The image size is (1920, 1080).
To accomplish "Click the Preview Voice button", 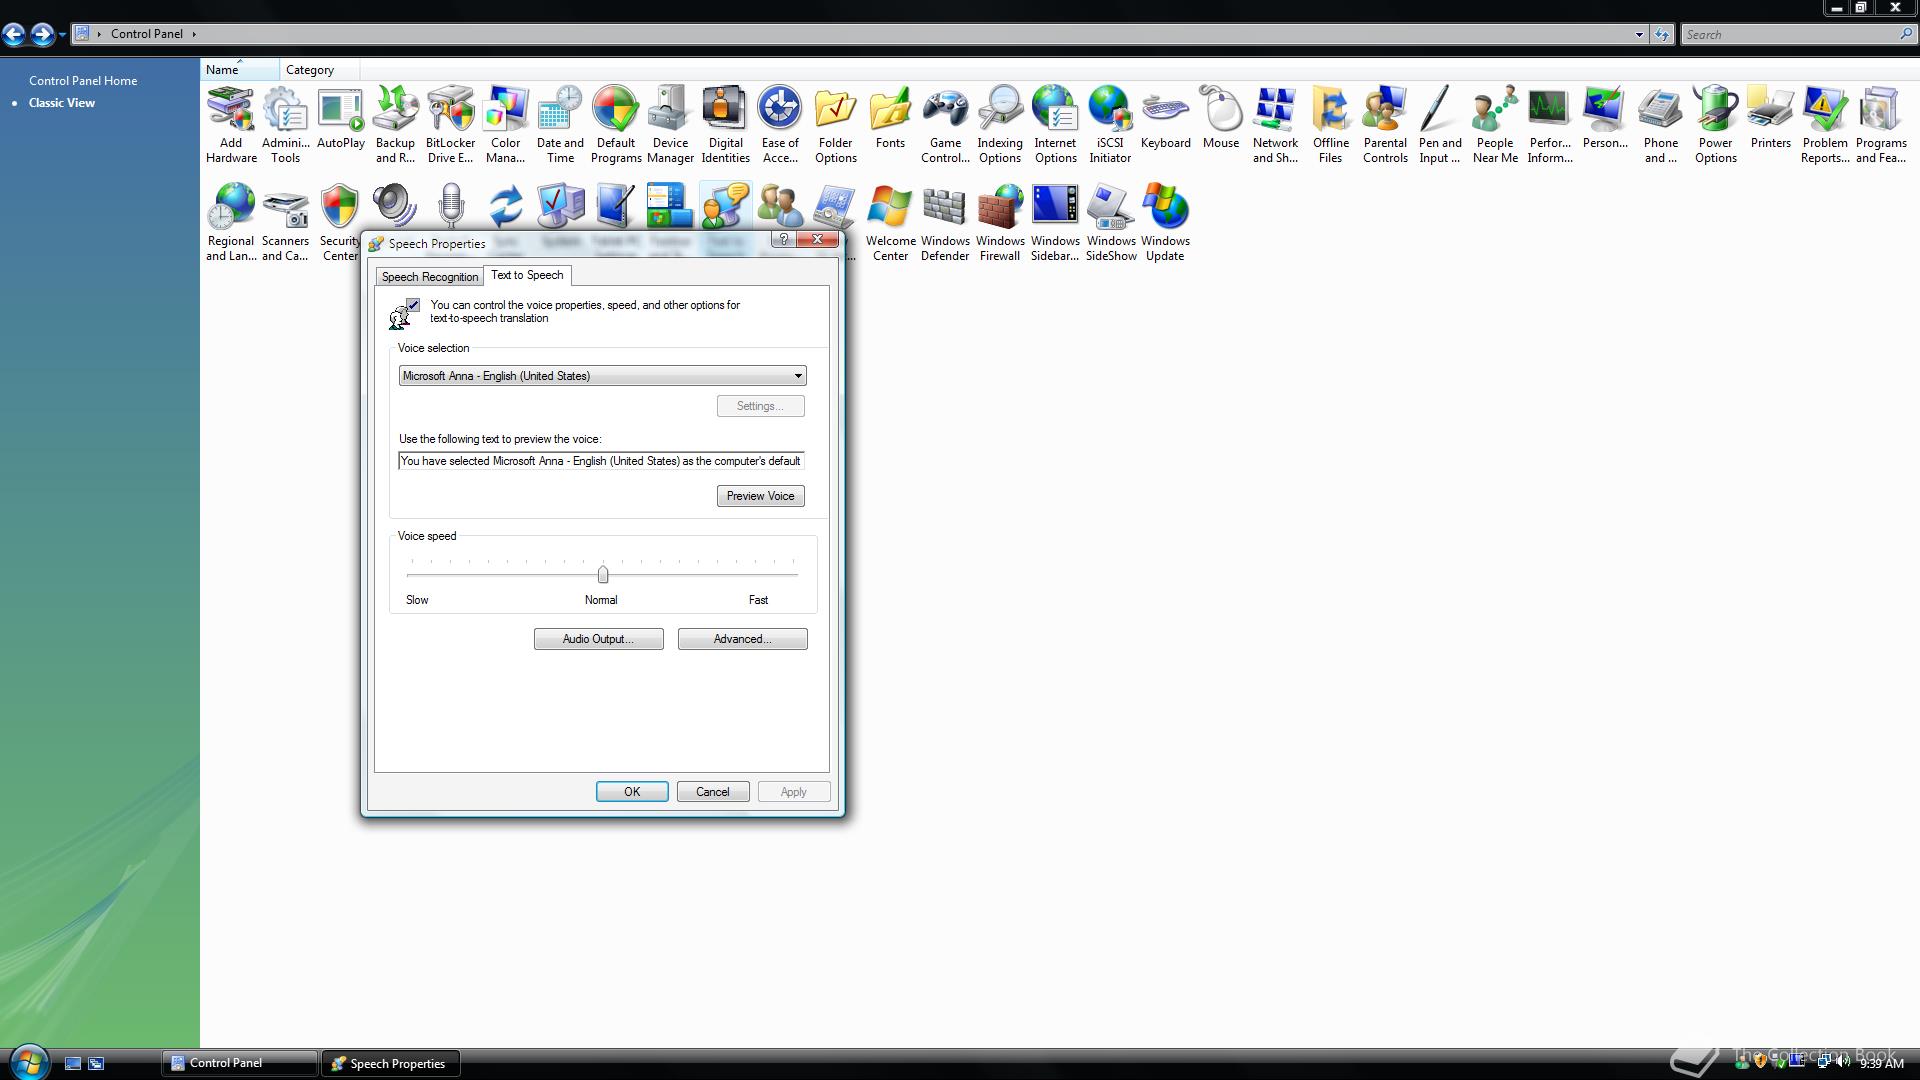I will click(760, 496).
